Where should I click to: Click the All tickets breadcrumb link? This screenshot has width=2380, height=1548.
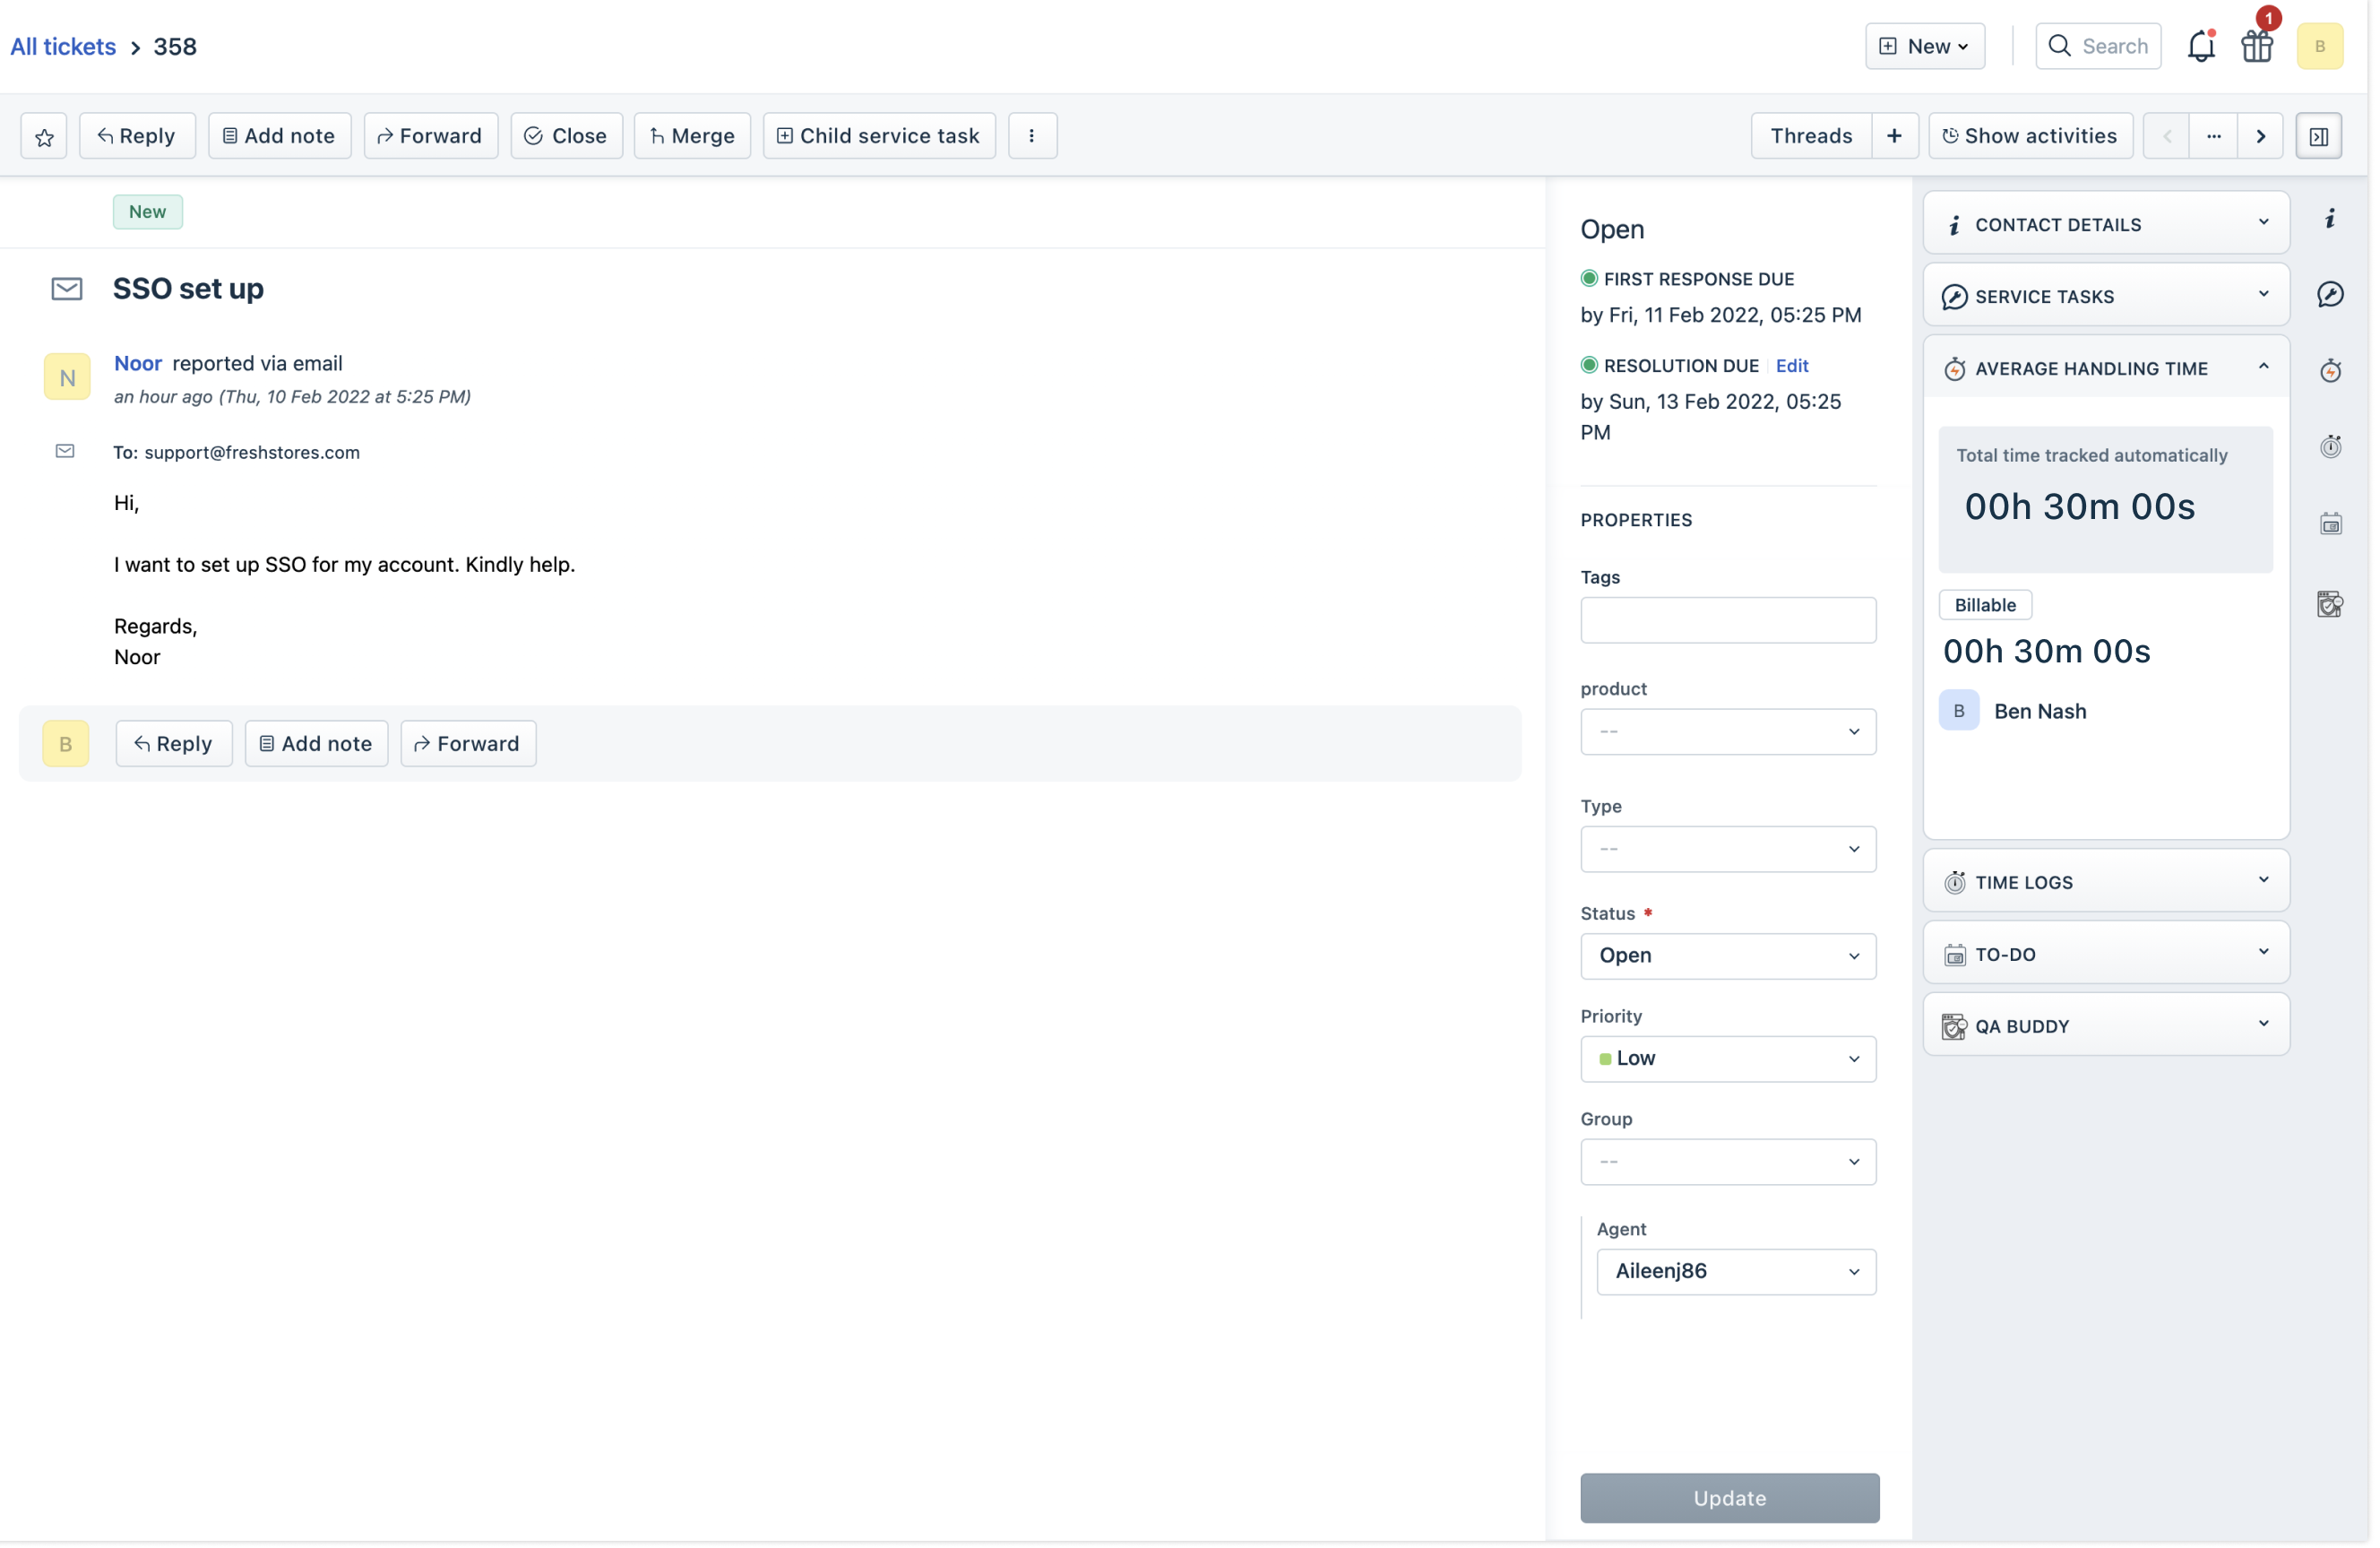[63, 47]
